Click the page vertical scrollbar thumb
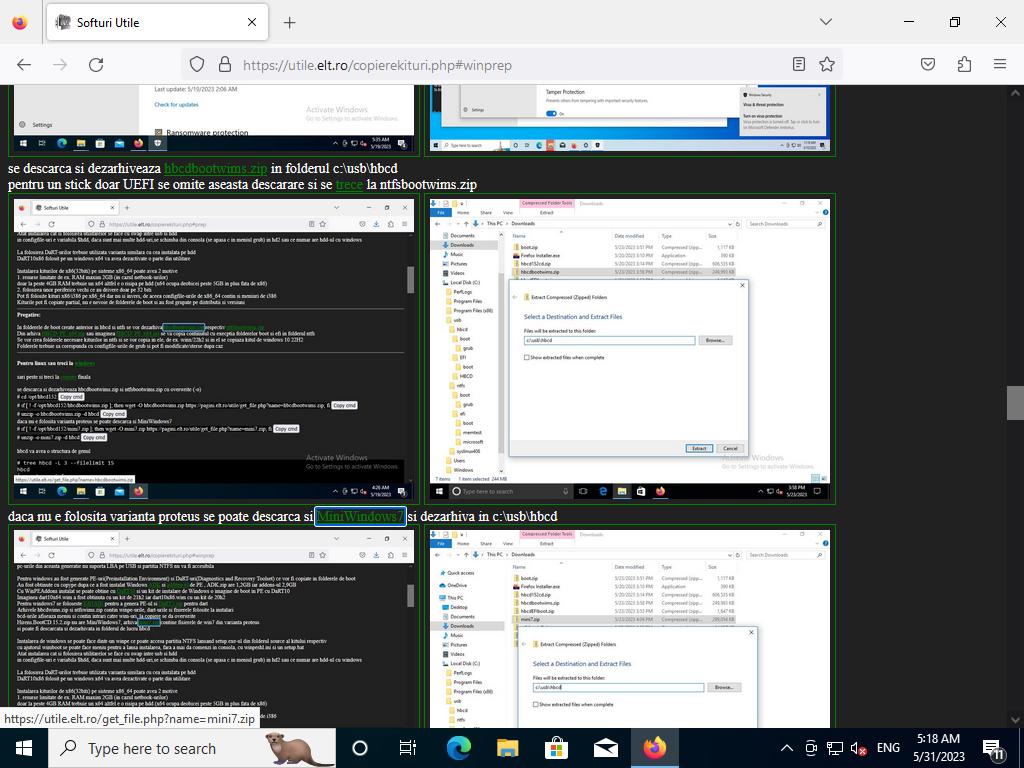The image size is (1024, 768). pos(1015,402)
